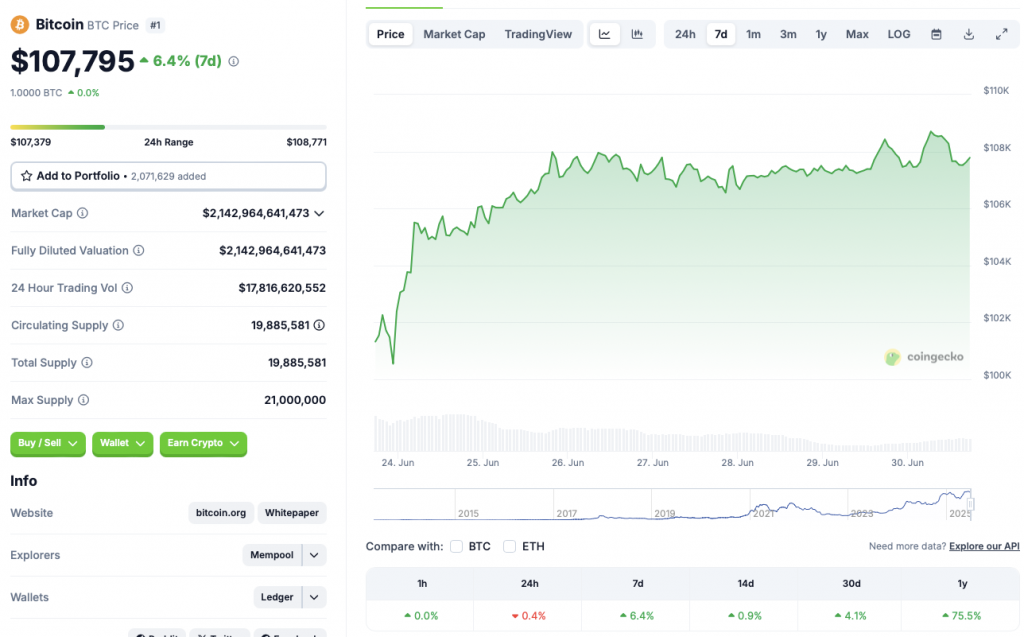Enable BTC comparison checkbox
Image resolution: width=1024 pixels, height=637 pixels.
pyautogui.click(x=456, y=546)
